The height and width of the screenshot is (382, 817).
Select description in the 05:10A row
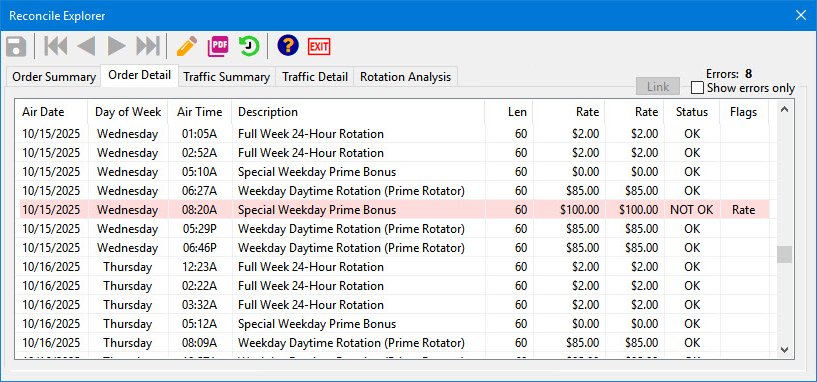click(358, 172)
